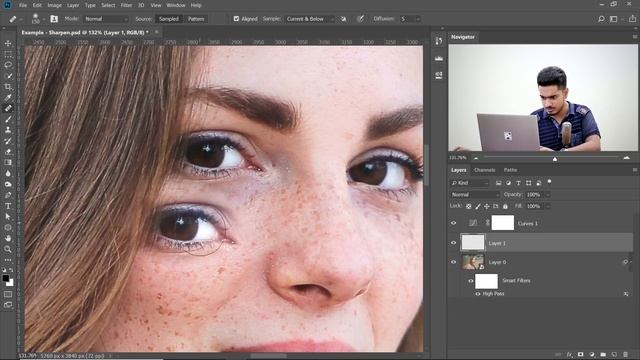Open the Sample dropdown Current & Below

click(x=310, y=19)
